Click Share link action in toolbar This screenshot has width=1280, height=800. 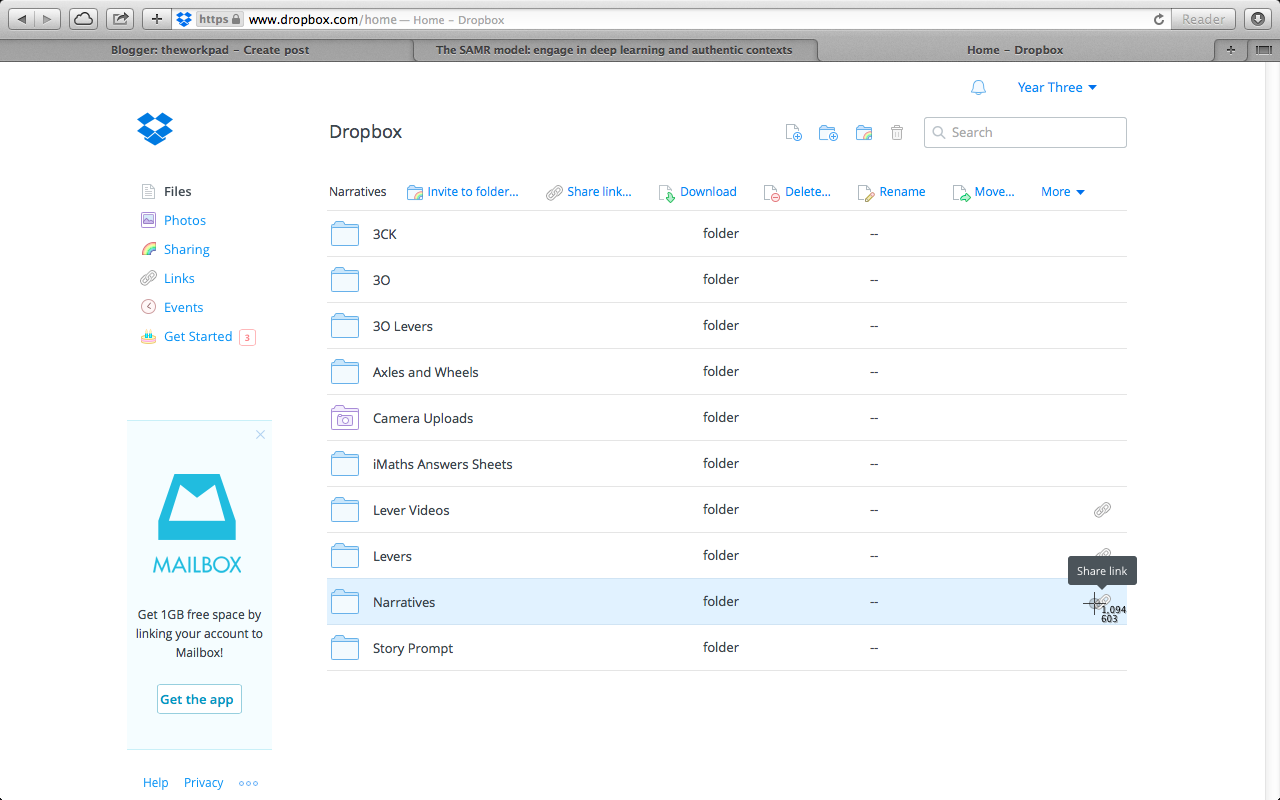(589, 192)
